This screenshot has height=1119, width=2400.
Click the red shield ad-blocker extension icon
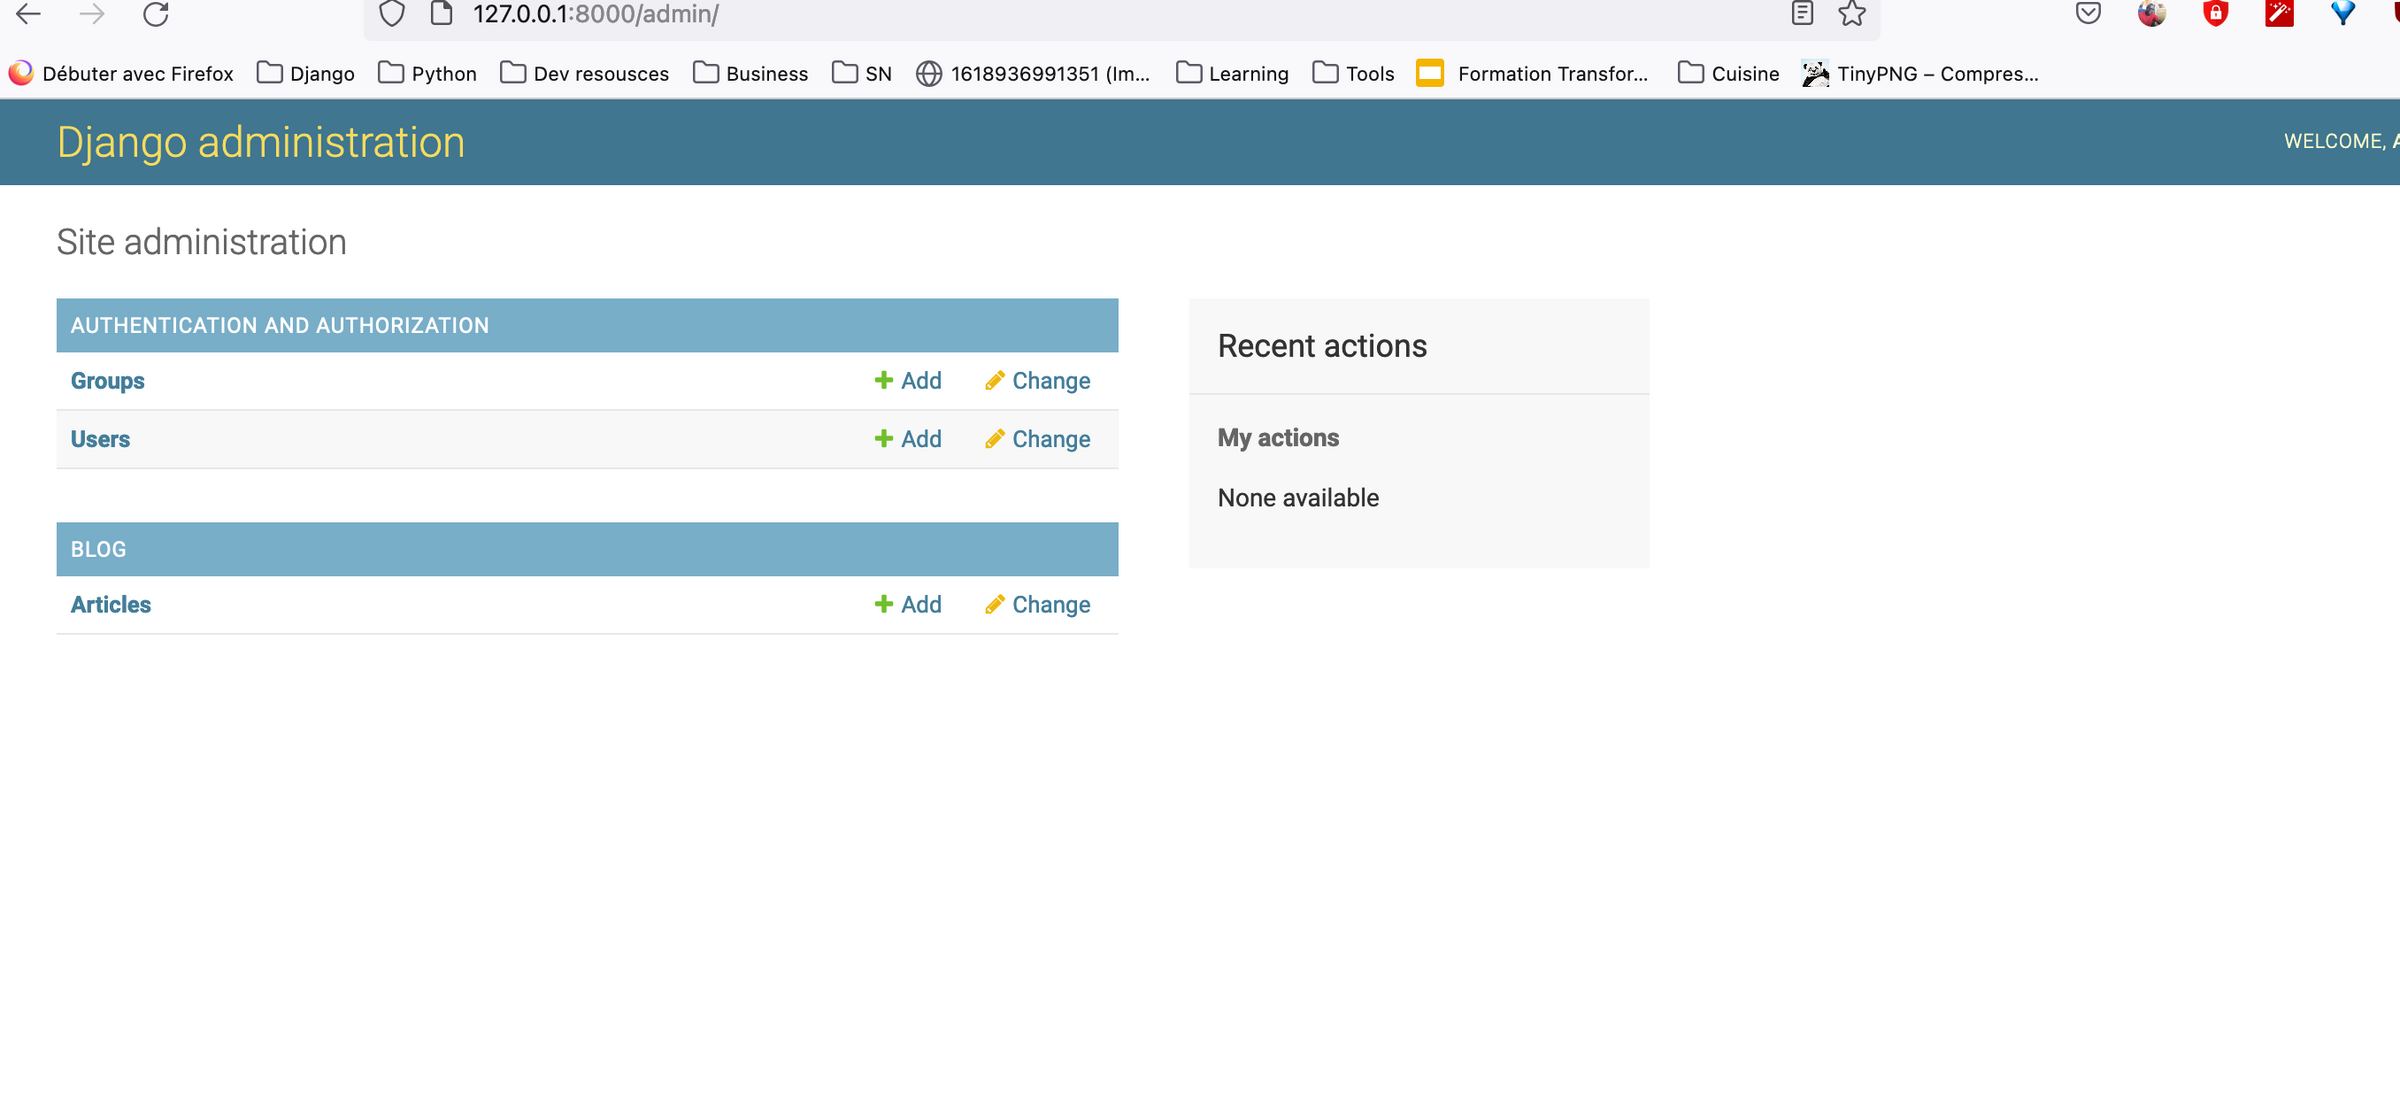click(x=2215, y=13)
